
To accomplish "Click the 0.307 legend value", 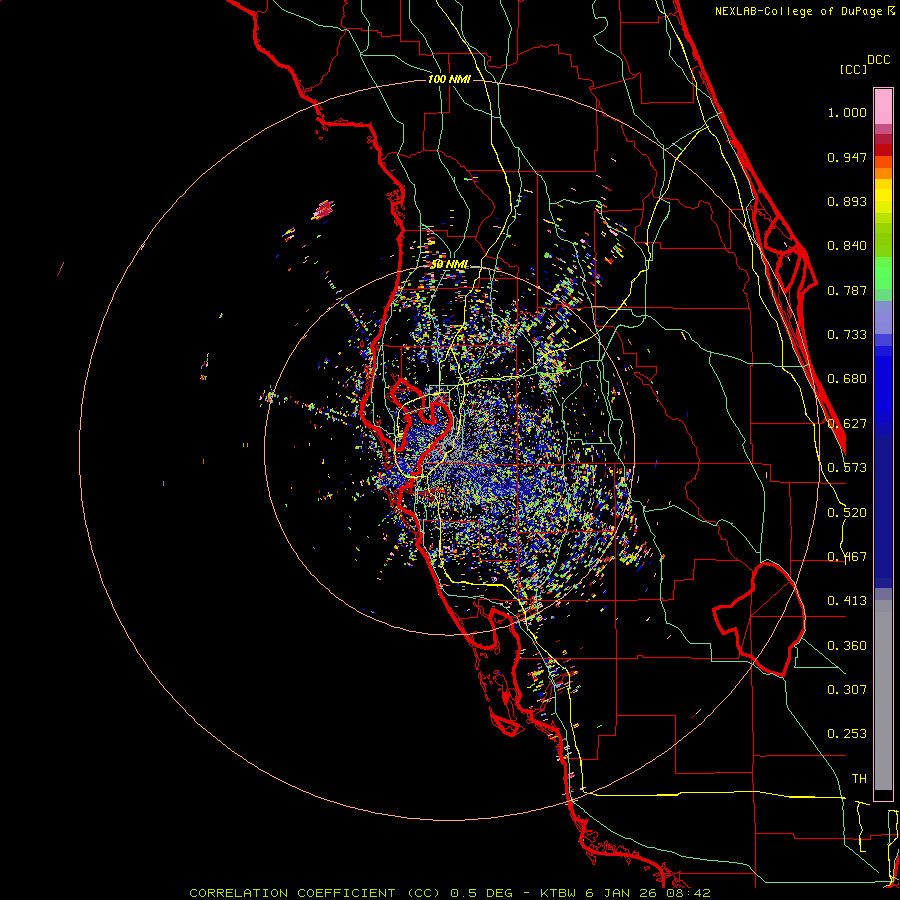I will click(x=847, y=690).
